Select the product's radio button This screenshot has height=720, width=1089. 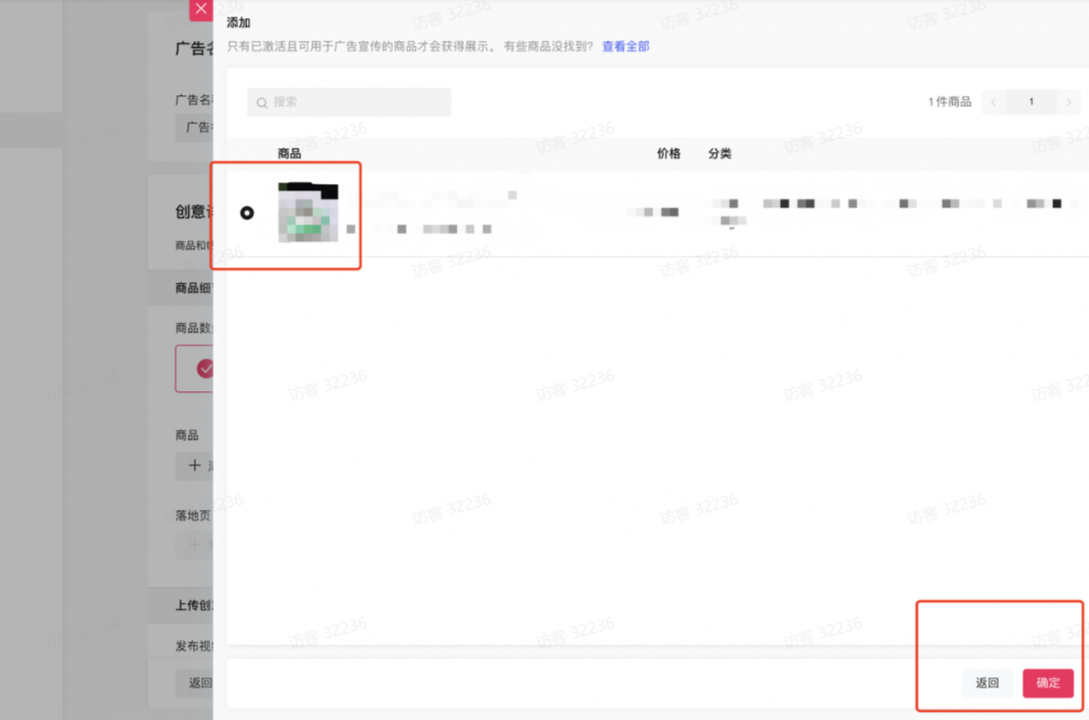click(x=247, y=213)
